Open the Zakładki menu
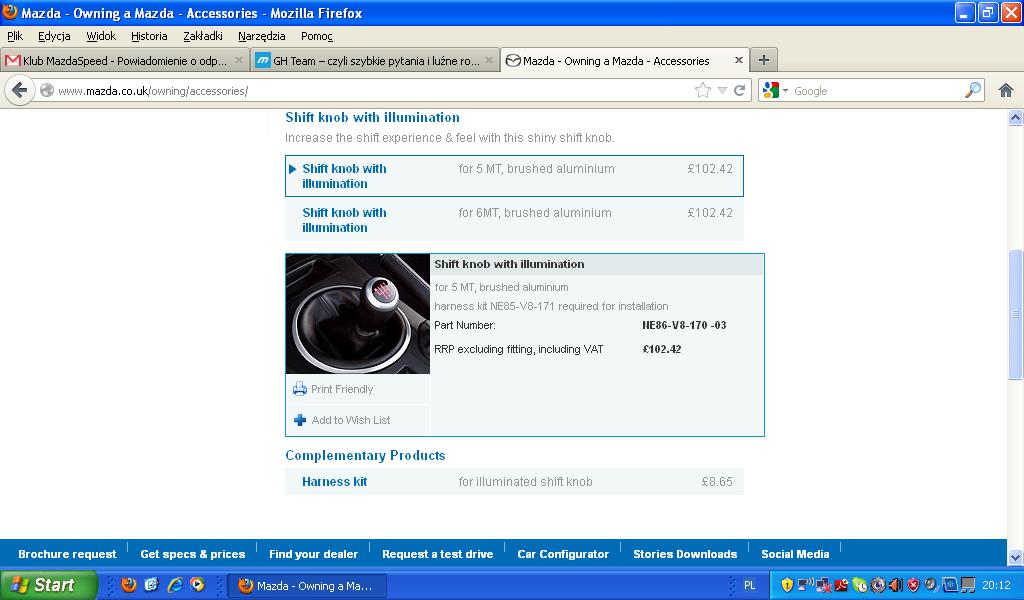The height and width of the screenshot is (600, 1024). [x=202, y=36]
